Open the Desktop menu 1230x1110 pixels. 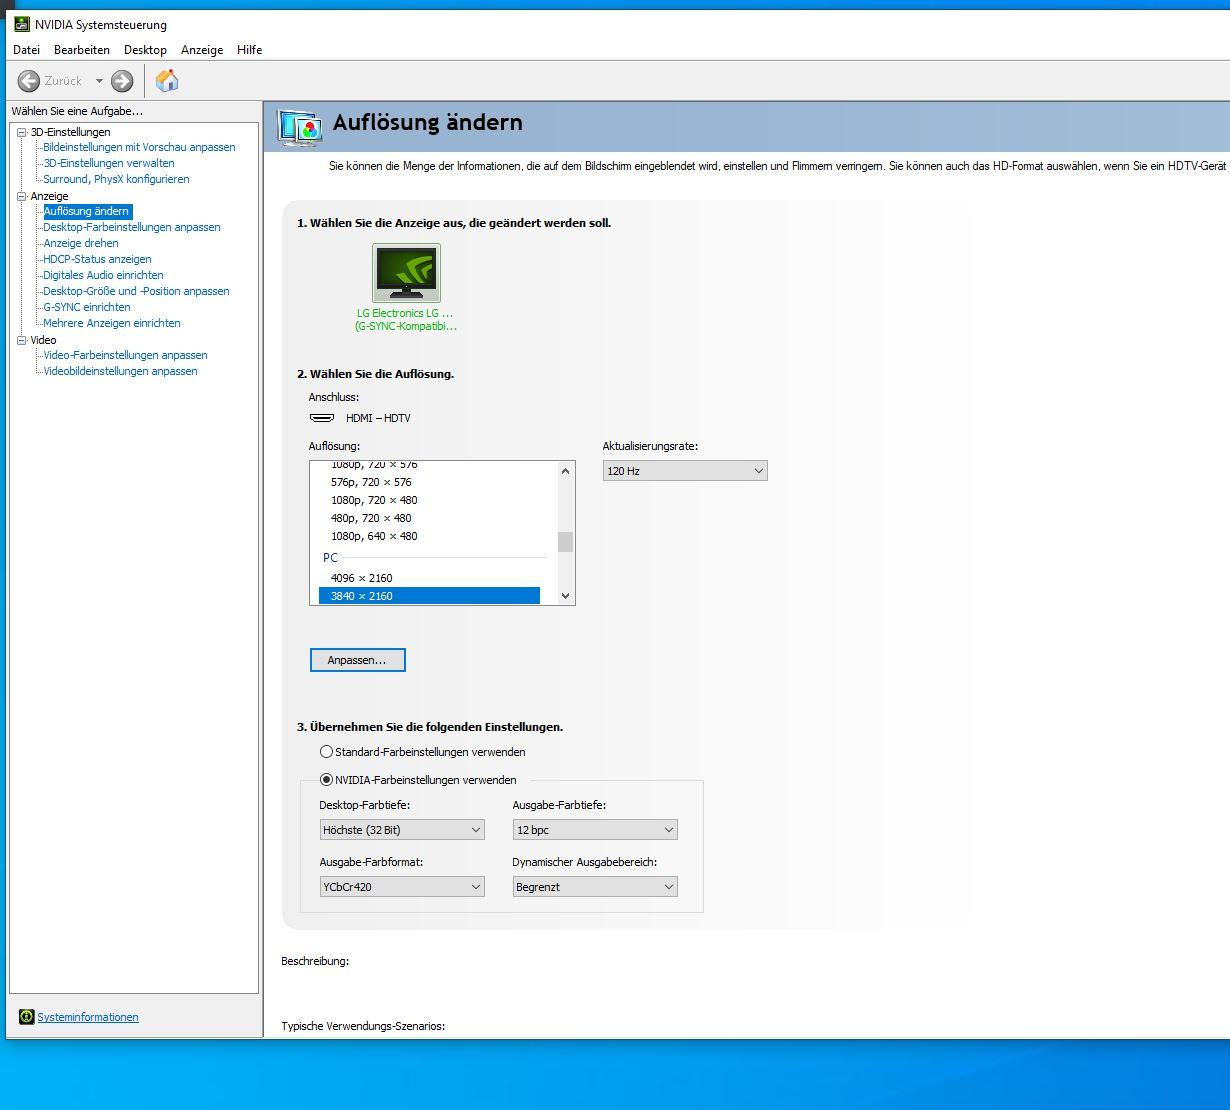point(145,49)
